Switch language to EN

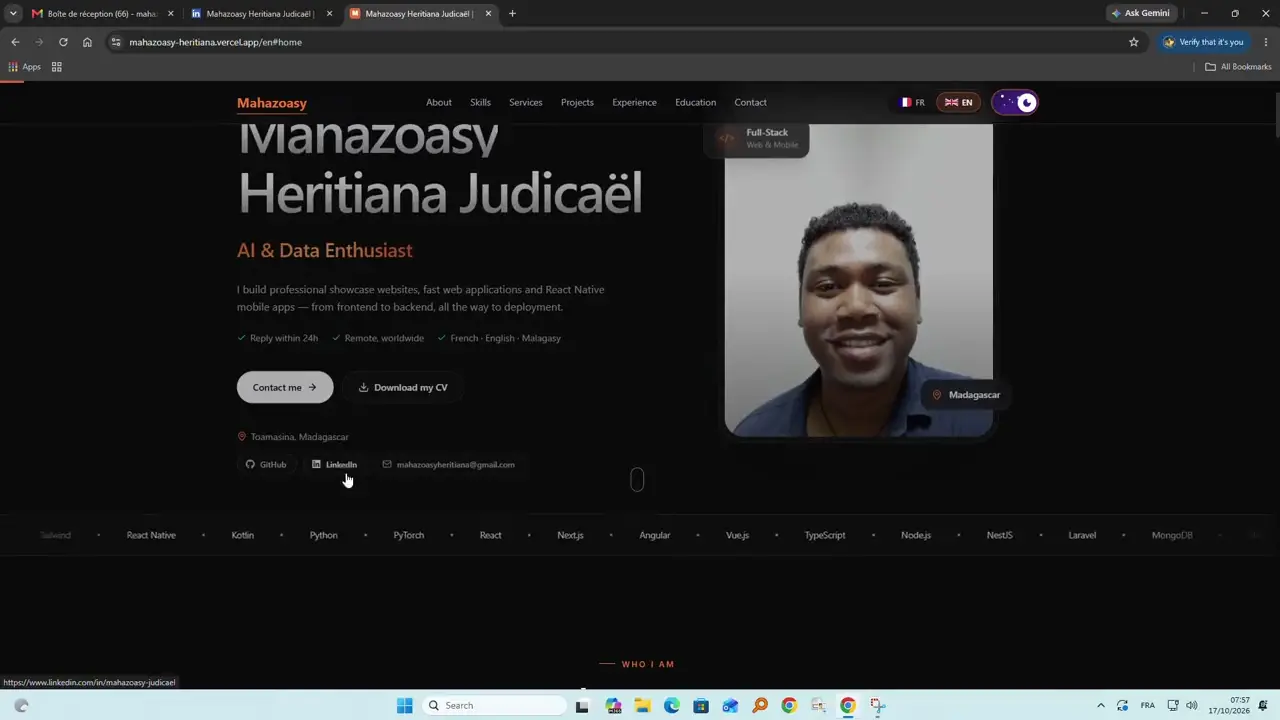point(958,102)
